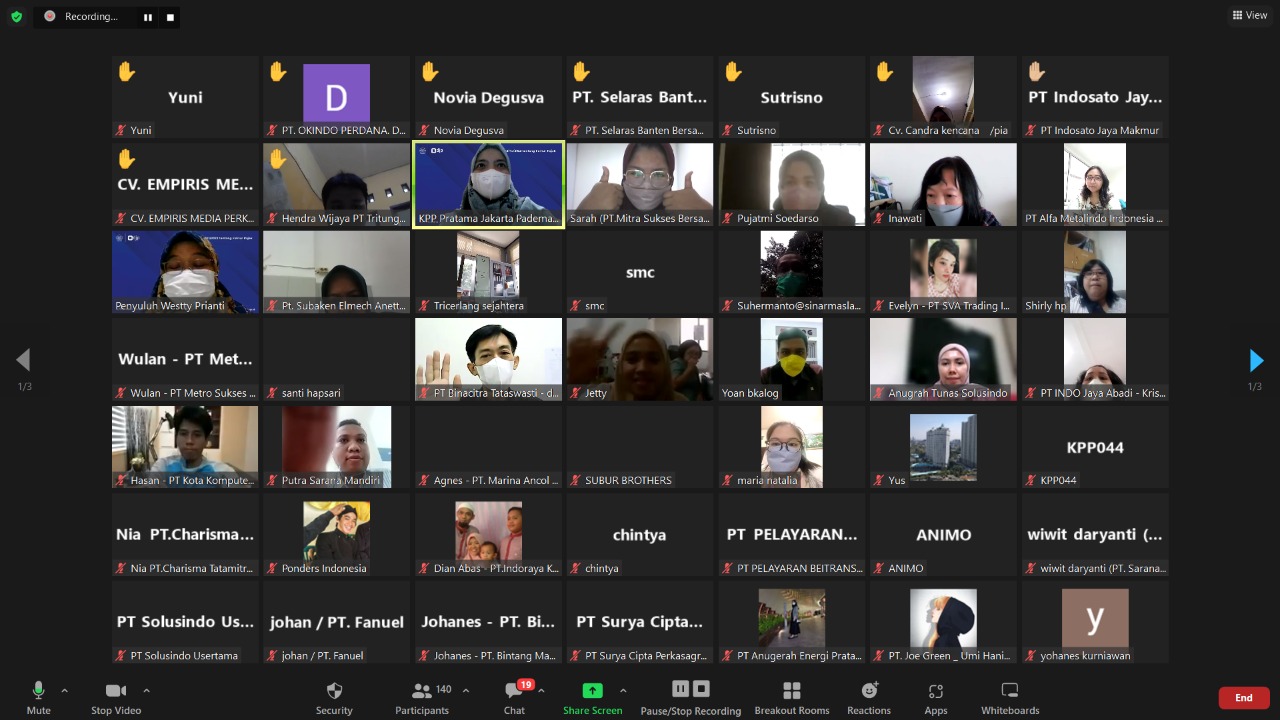Screen dimensions: 1280x720
Task: Open the Chat panel with unread messages
Action: click(x=515, y=691)
